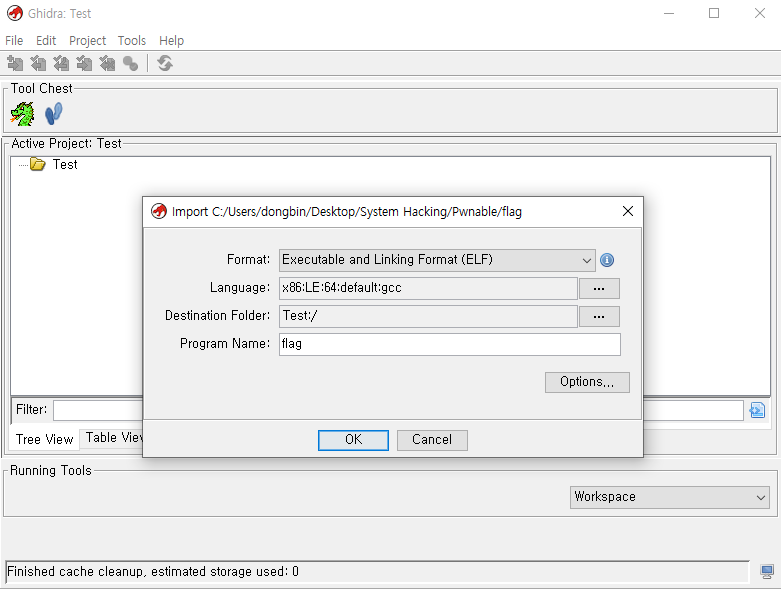Click the Program Name field
The width and height of the screenshot is (781, 589).
point(450,344)
